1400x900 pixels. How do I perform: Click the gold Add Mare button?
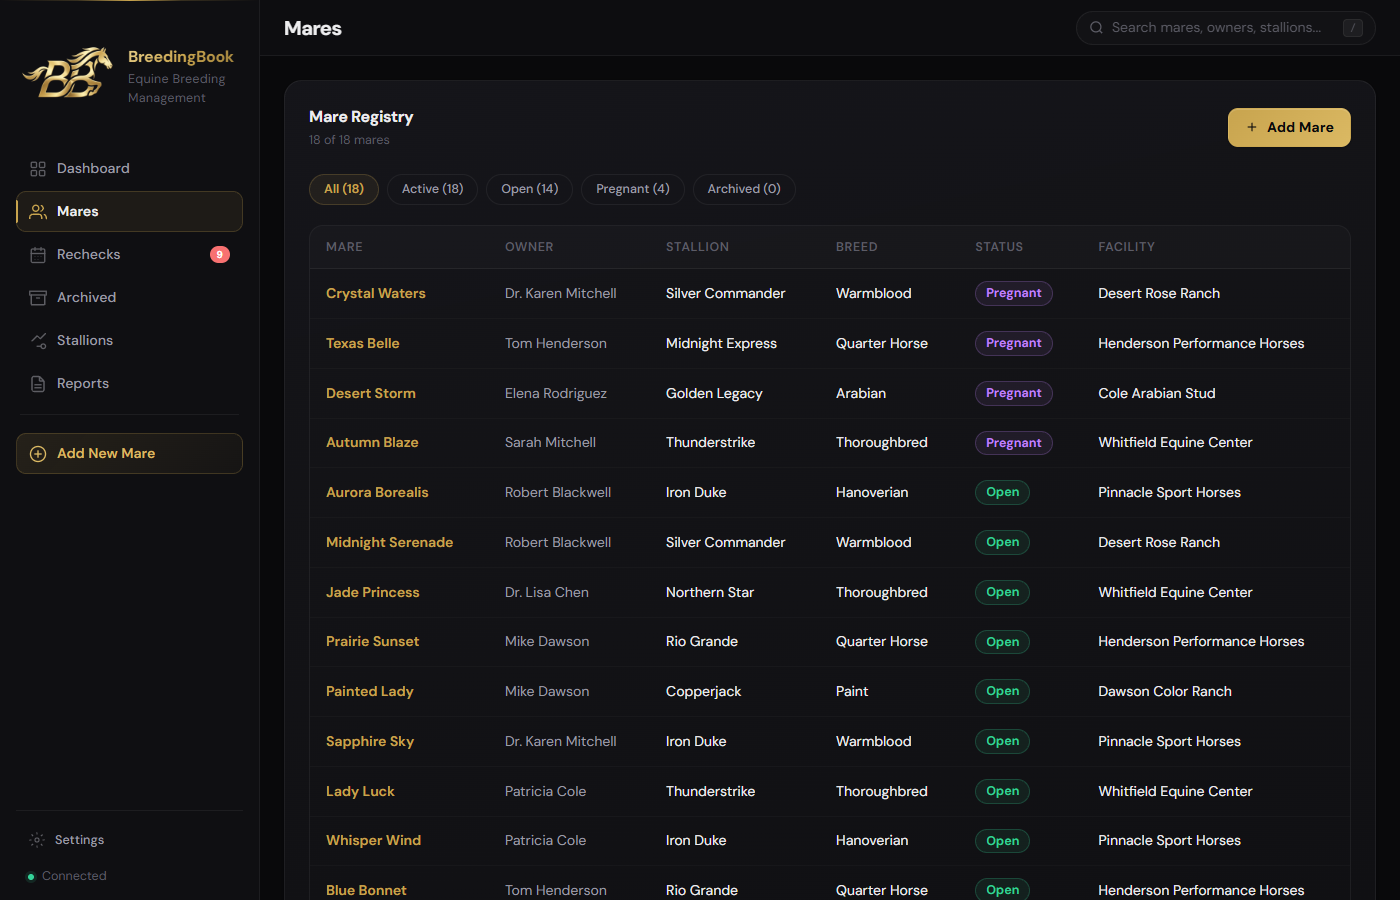1289,128
